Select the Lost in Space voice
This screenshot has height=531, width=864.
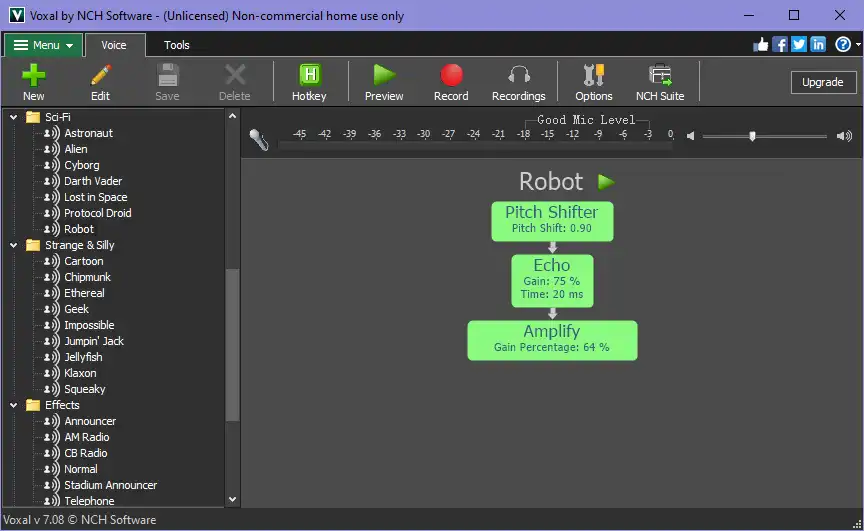(95, 197)
